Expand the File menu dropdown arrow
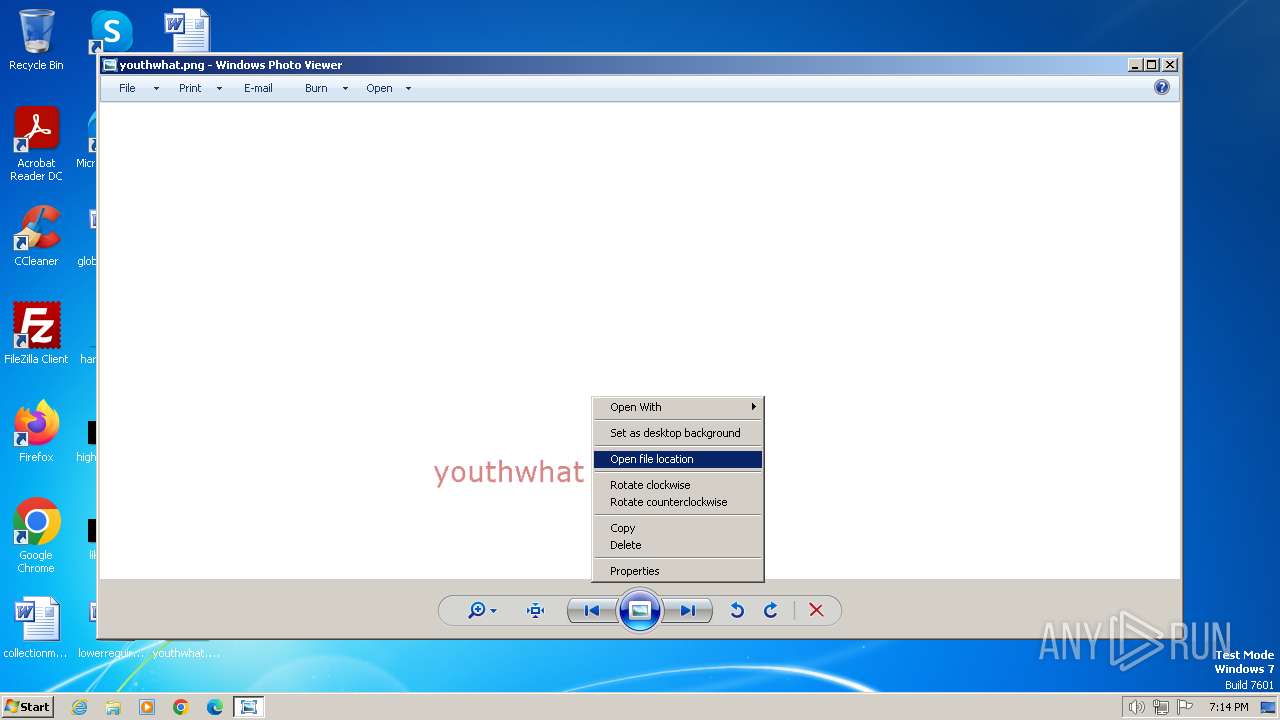Viewport: 1280px width, 720px height. [156, 88]
